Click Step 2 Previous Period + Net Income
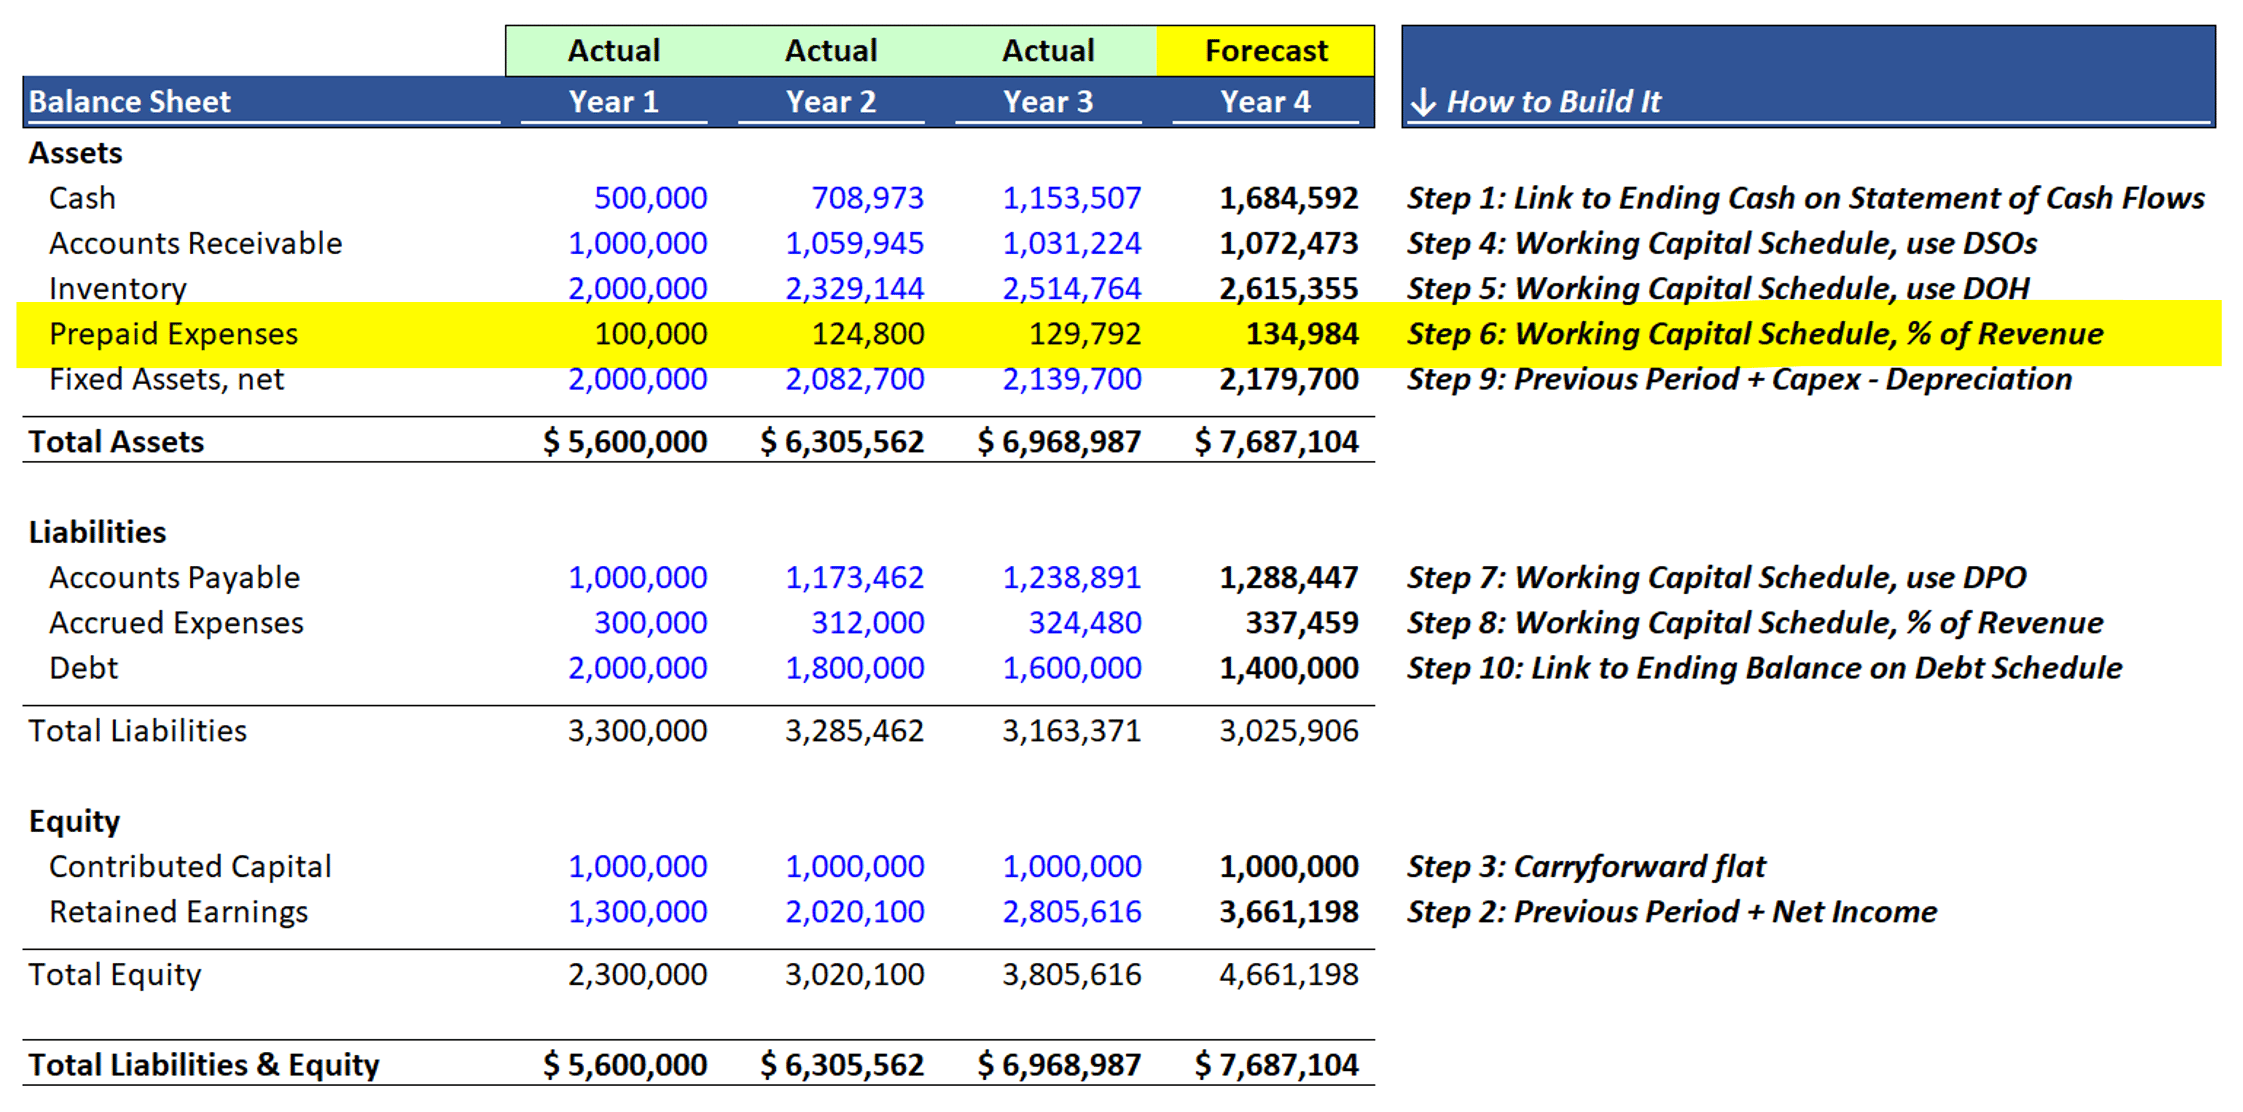 [1671, 912]
